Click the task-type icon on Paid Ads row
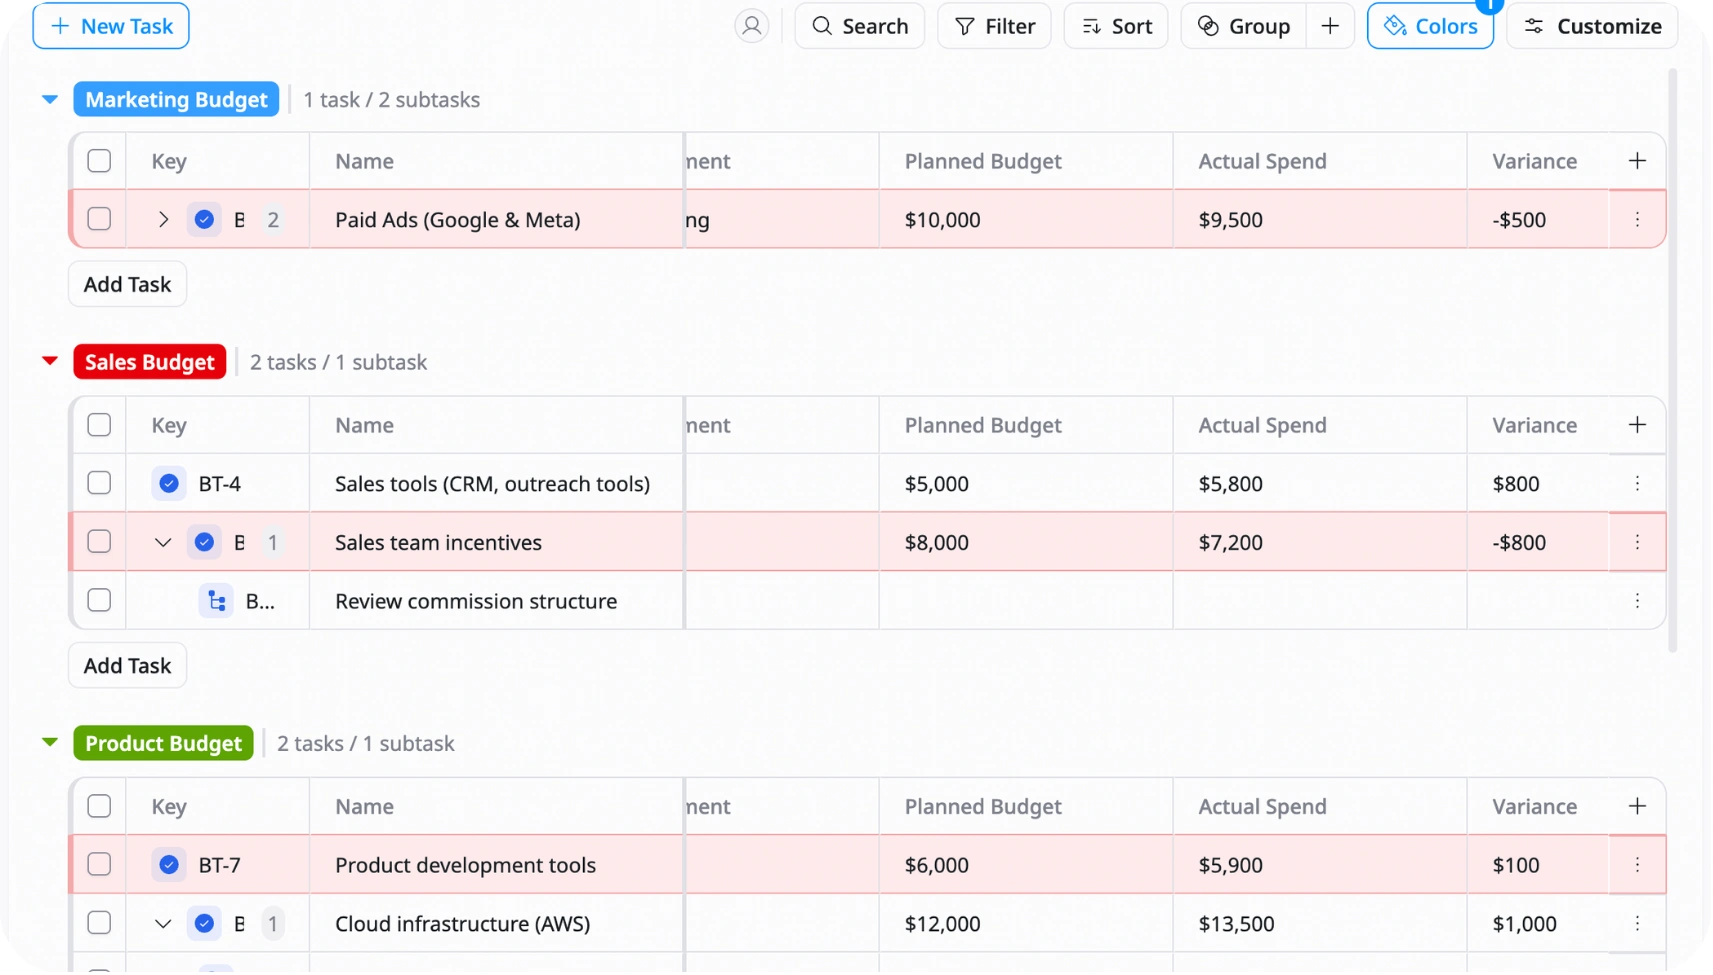The image size is (1713, 975). click(x=204, y=219)
